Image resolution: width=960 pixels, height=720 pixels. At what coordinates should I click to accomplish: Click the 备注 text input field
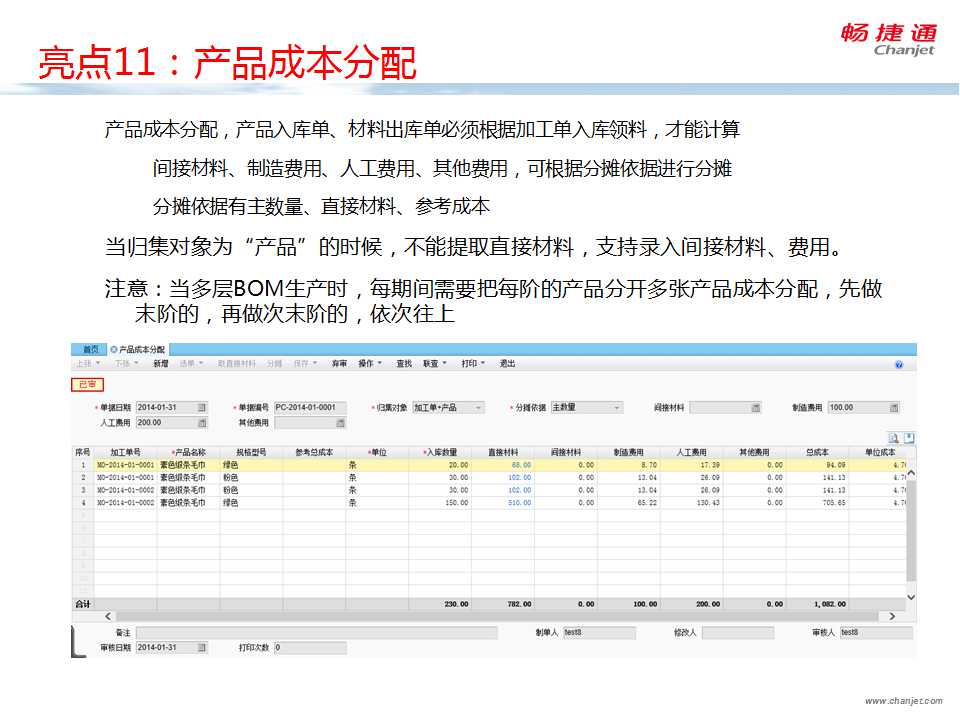pyautogui.click(x=316, y=633)
